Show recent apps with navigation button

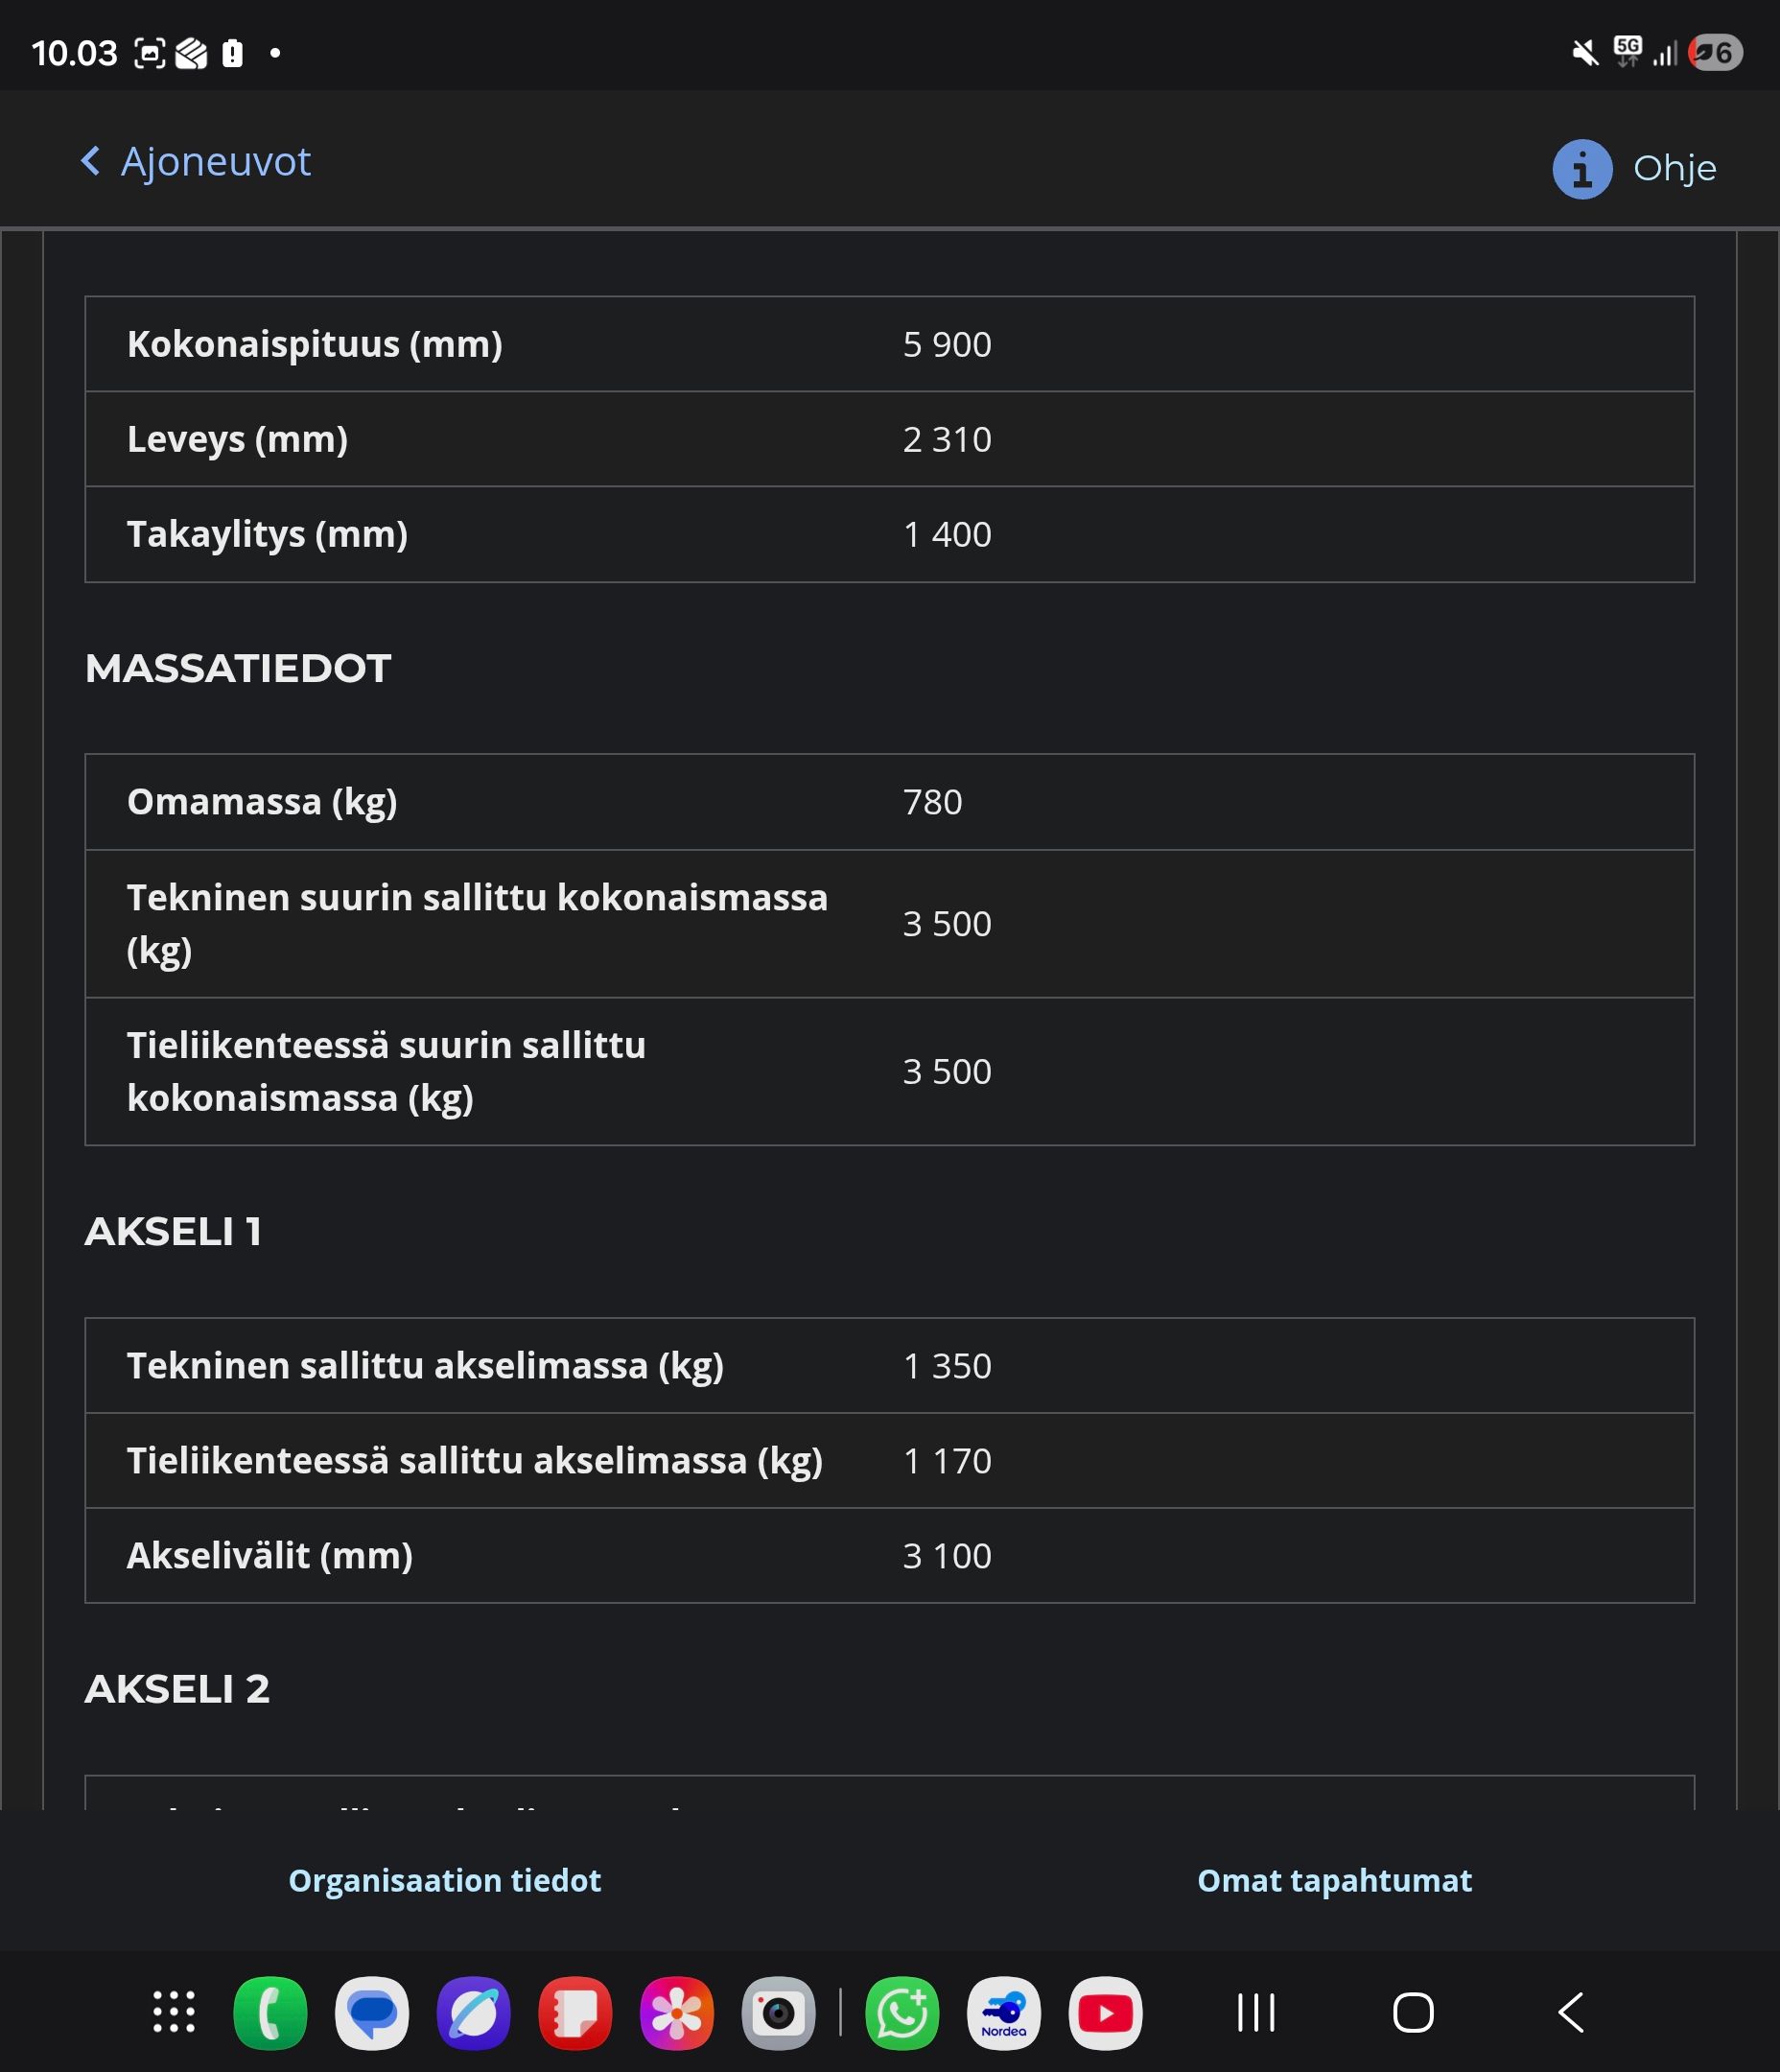1256,2012
